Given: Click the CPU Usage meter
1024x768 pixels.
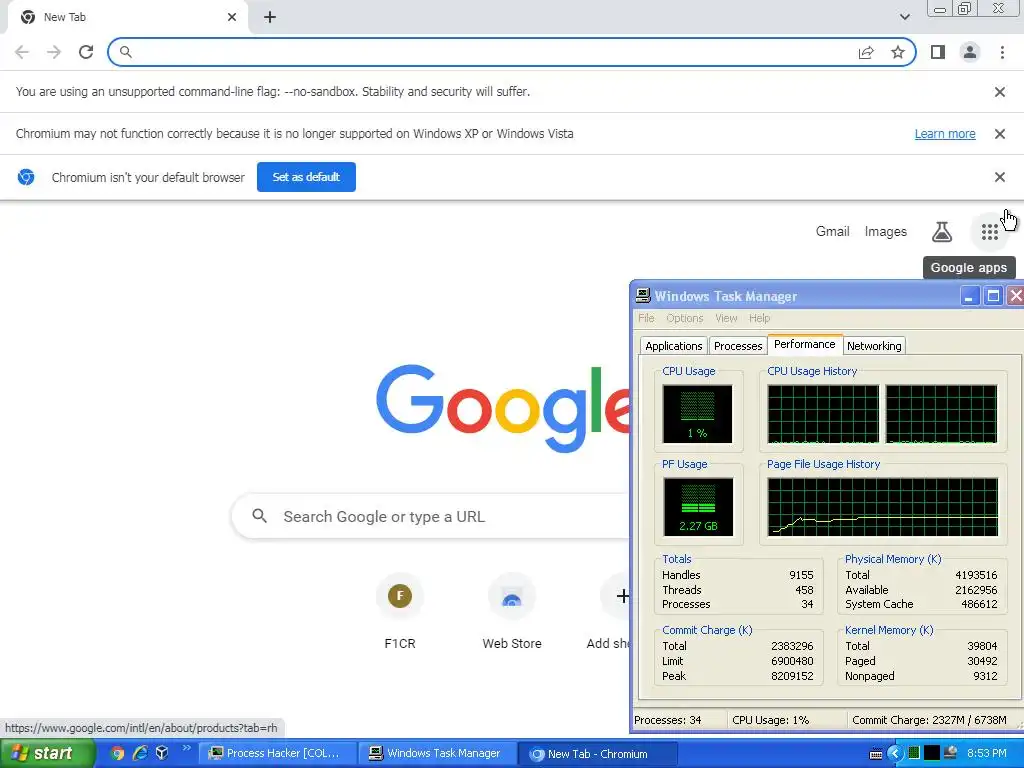Looking at the screenshot, I should tap(697, 414).
